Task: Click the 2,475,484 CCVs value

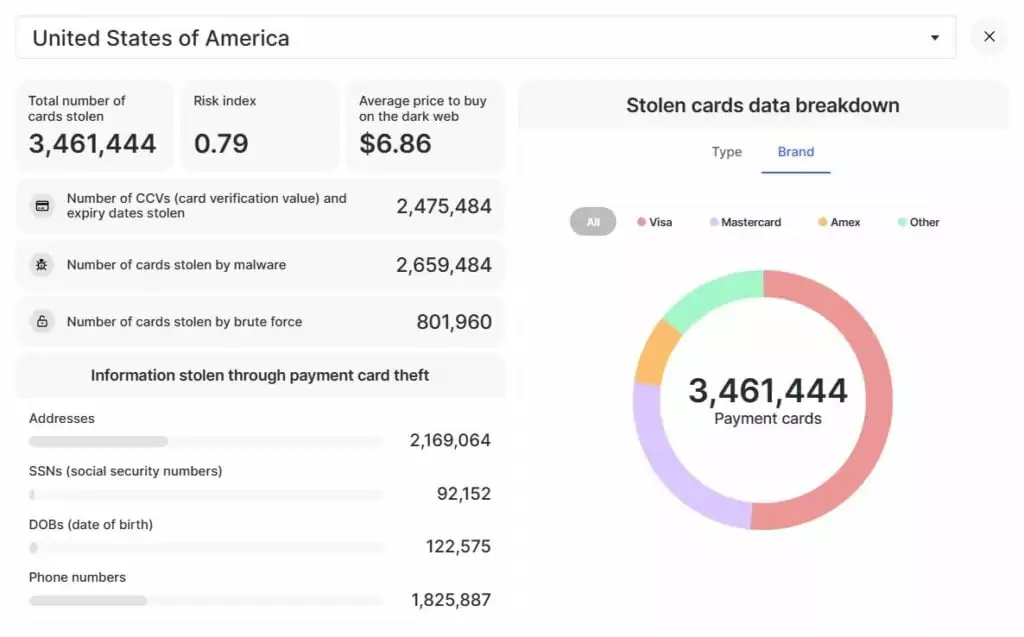Action: [443, 206]
